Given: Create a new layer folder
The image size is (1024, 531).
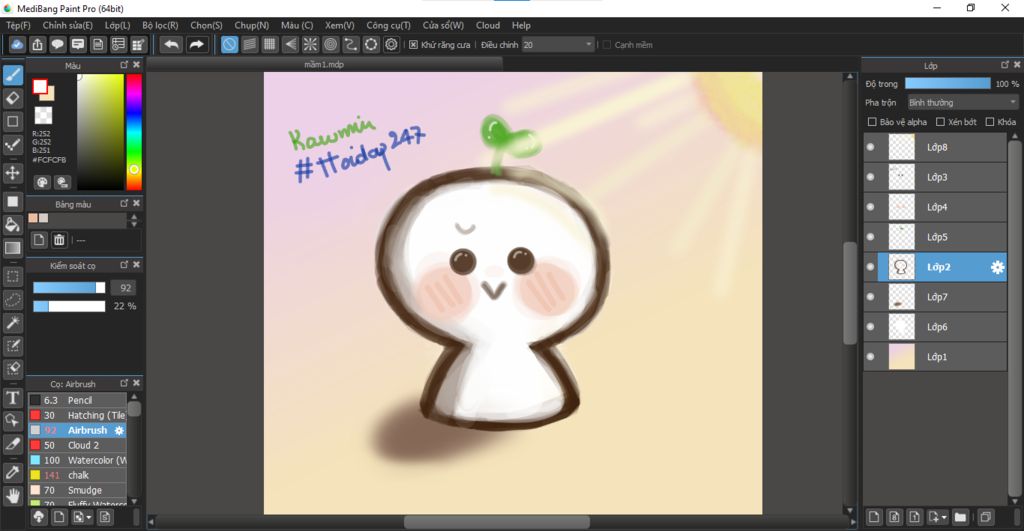Looking at the screenshot, I should click(960, 517).
